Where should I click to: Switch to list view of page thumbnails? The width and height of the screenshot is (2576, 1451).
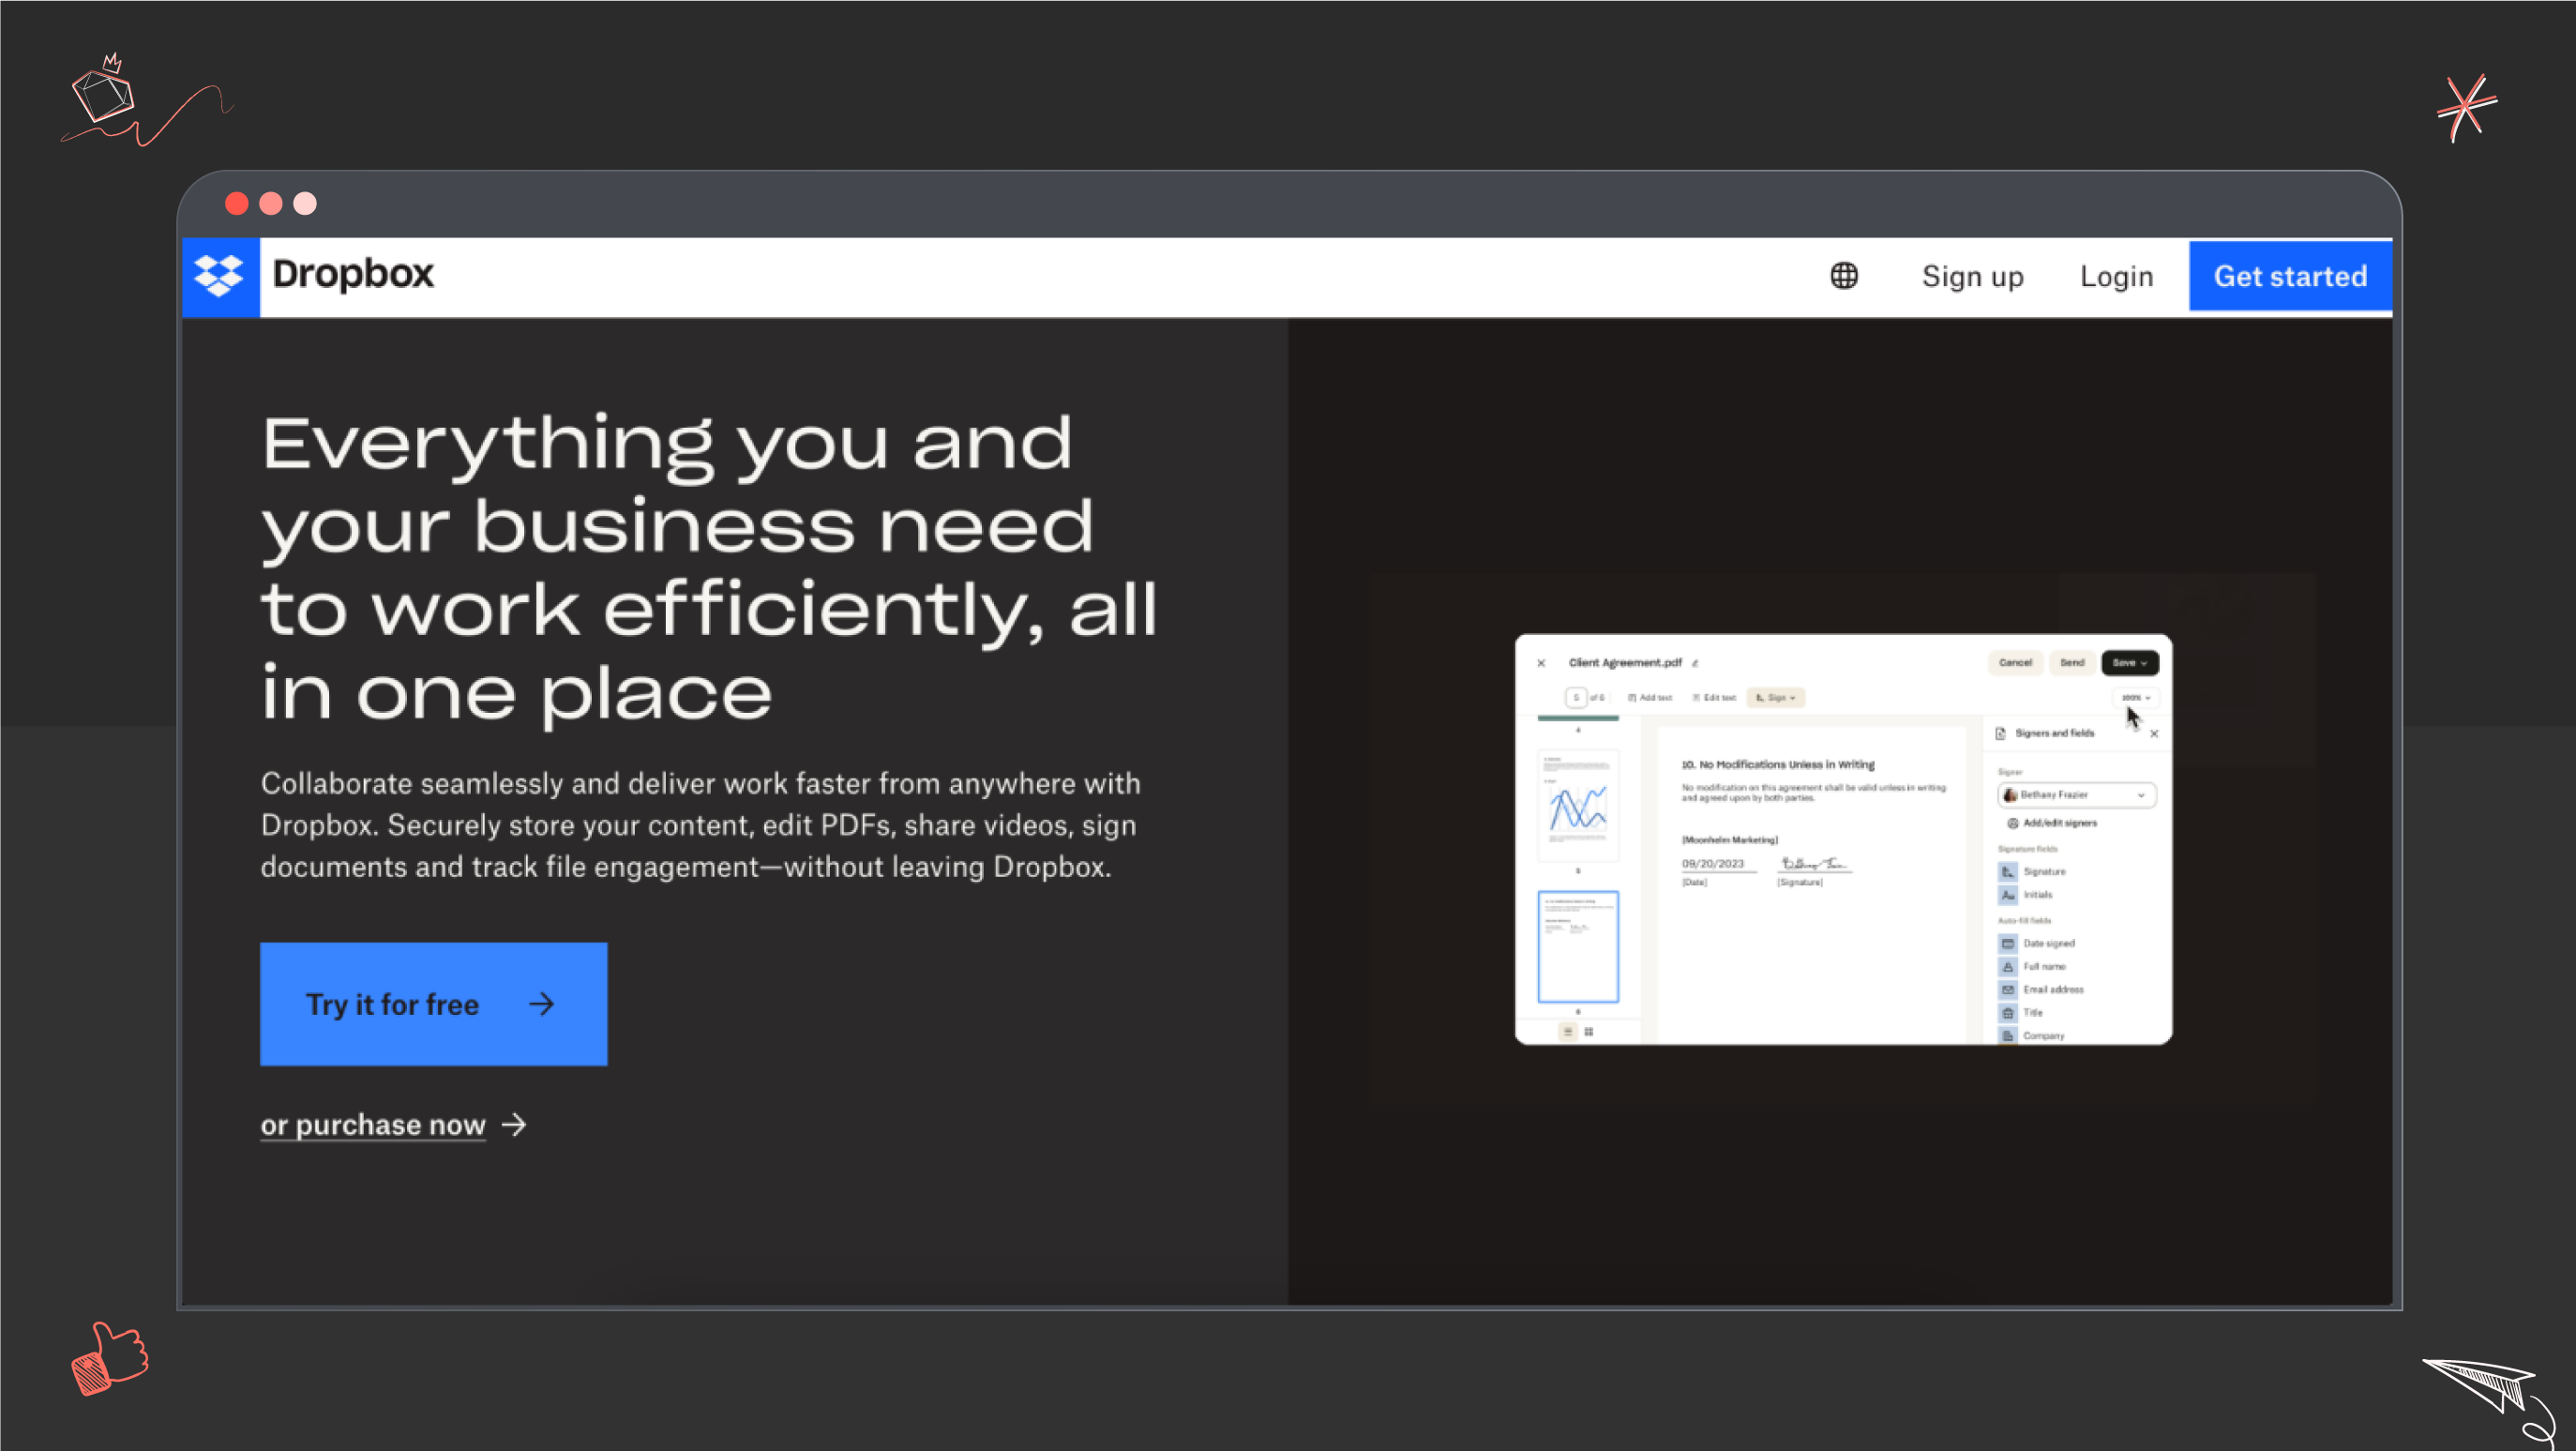point(1568,1032)
